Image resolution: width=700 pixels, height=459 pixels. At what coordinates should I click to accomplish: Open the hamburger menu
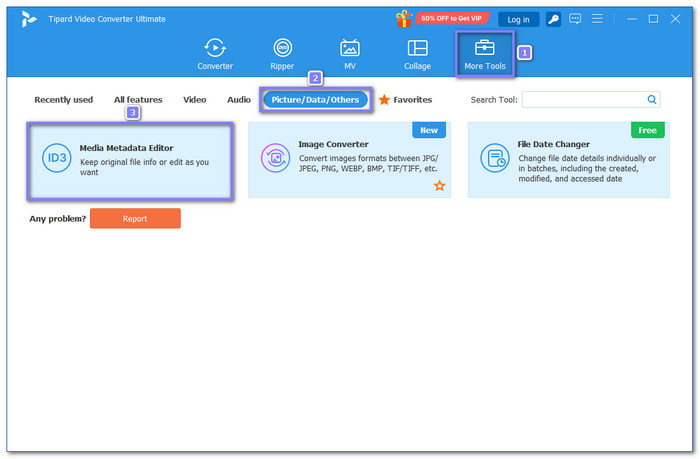click(x=597, y=19)
